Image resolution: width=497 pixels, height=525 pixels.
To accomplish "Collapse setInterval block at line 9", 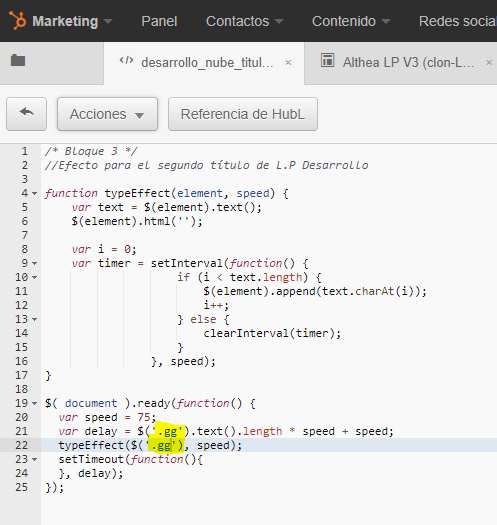I will (34, 264).
